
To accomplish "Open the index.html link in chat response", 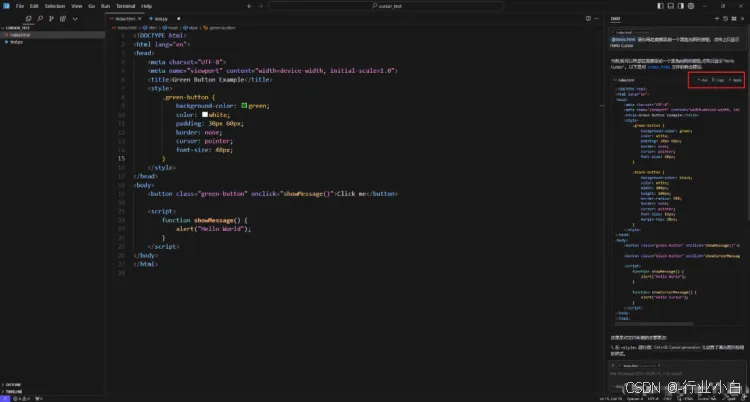I will click(657, 67).
